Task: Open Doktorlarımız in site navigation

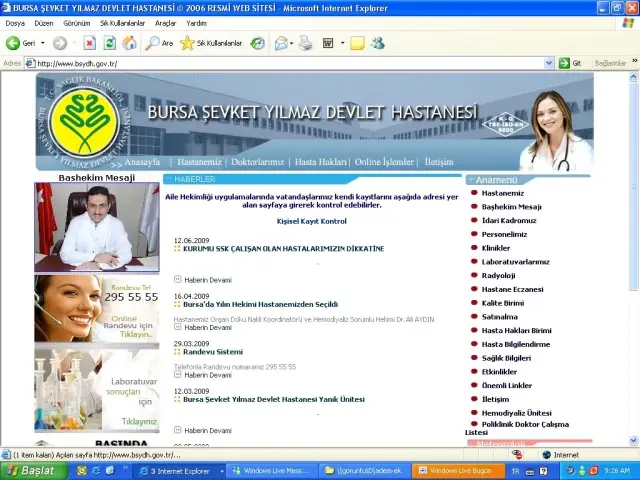Action: [x=258, y=162]
